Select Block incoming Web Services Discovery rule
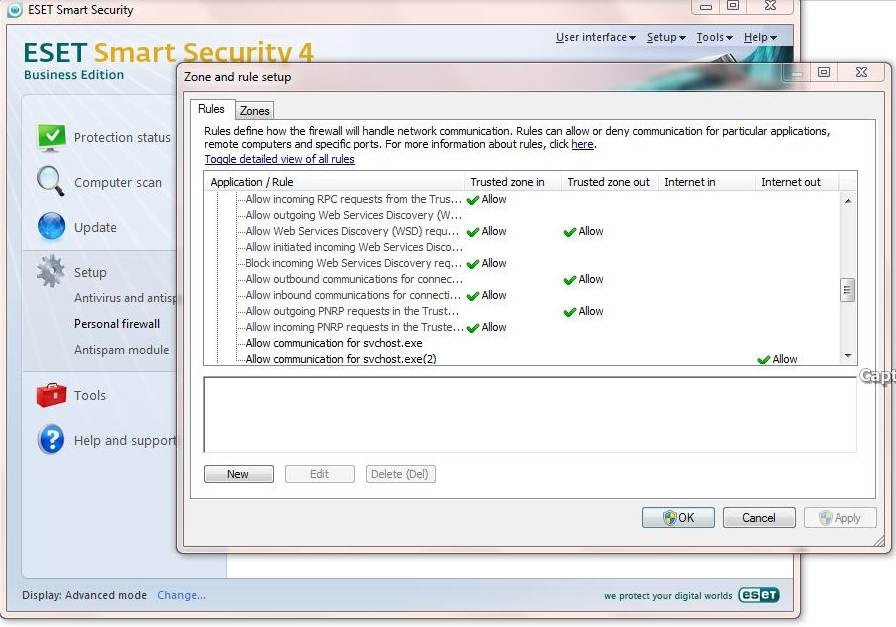This screenshot has width=896, height=627. click(354, 263)
